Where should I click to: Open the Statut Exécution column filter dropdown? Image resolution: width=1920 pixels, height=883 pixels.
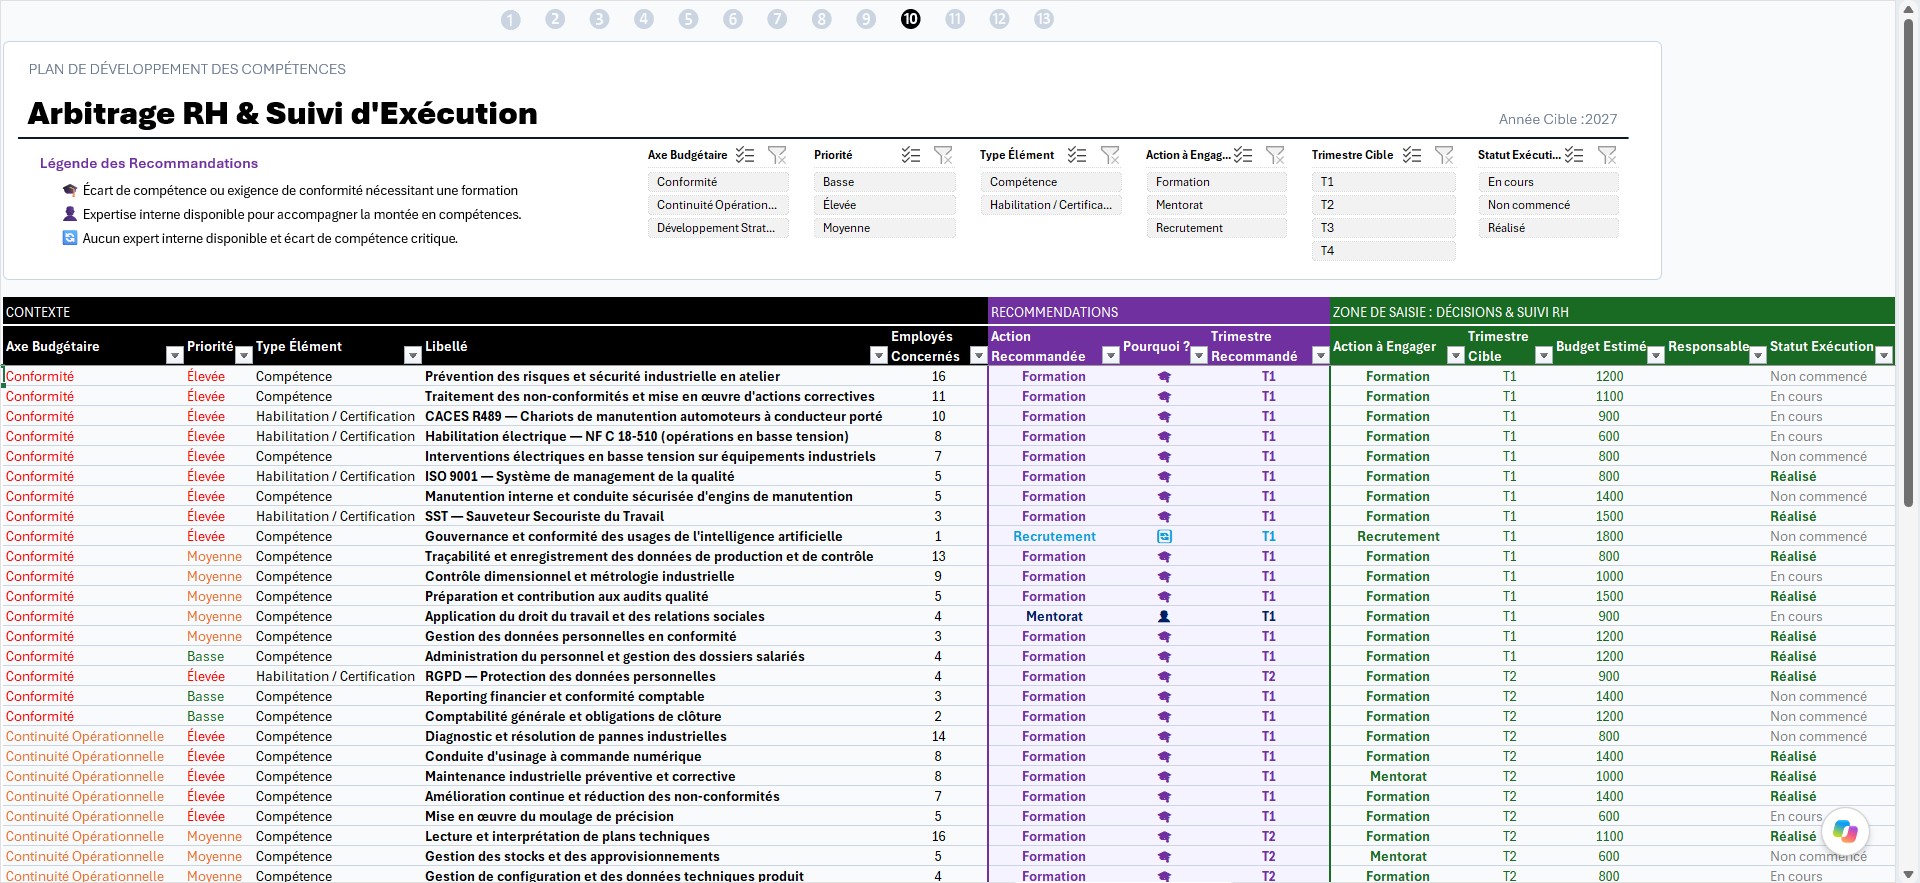[1884, 356]
